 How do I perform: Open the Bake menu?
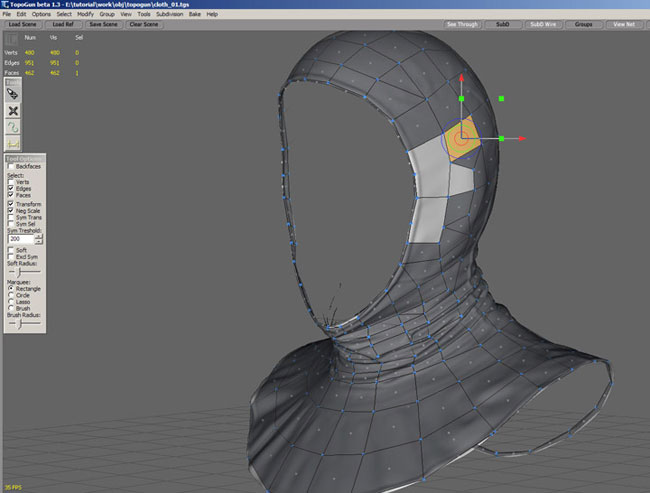pyautogui.click(x=195, y=14)
